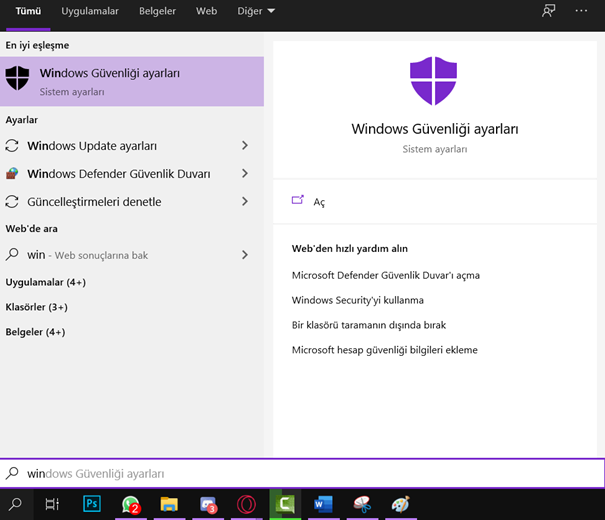Viewport: 605px width, 520px height.
Task: Click the magnifier icon in the search box
Action: (x=12, y=473)
